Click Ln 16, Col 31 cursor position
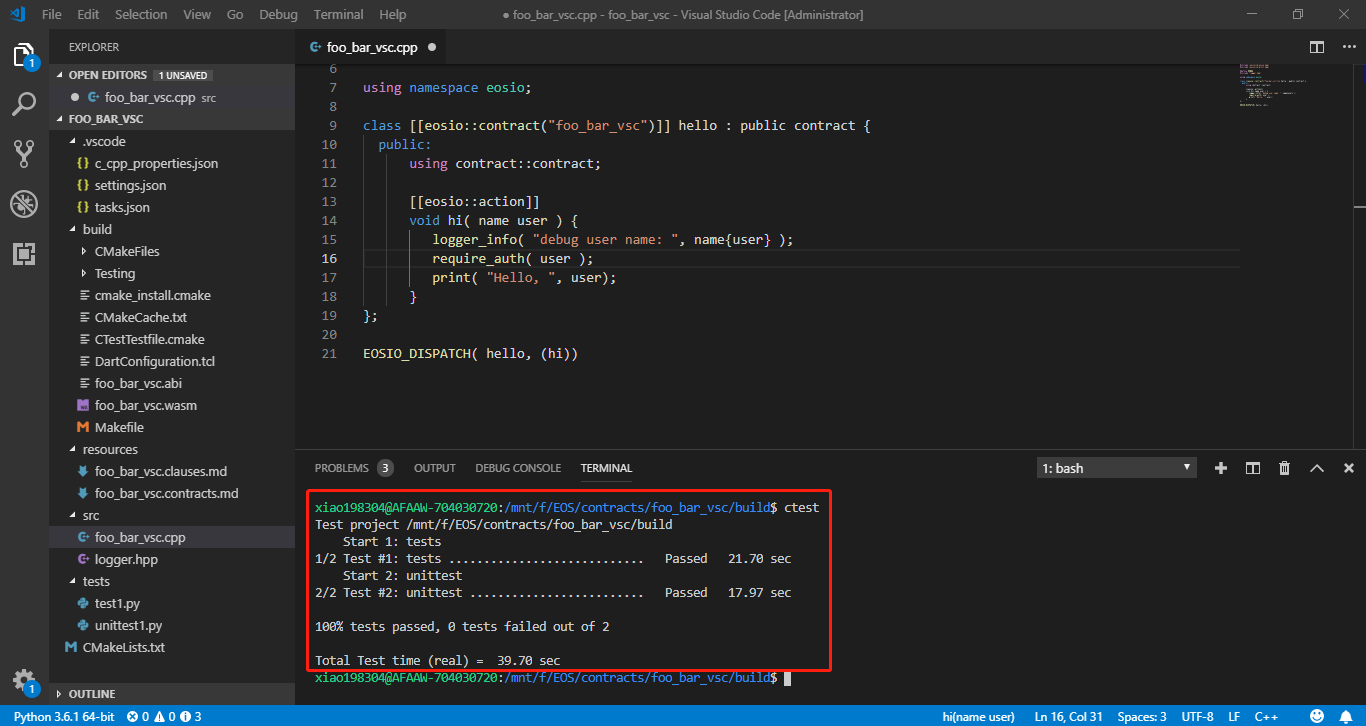The width and height of the screenshot is (1366, 726). tap(1069, 717)
